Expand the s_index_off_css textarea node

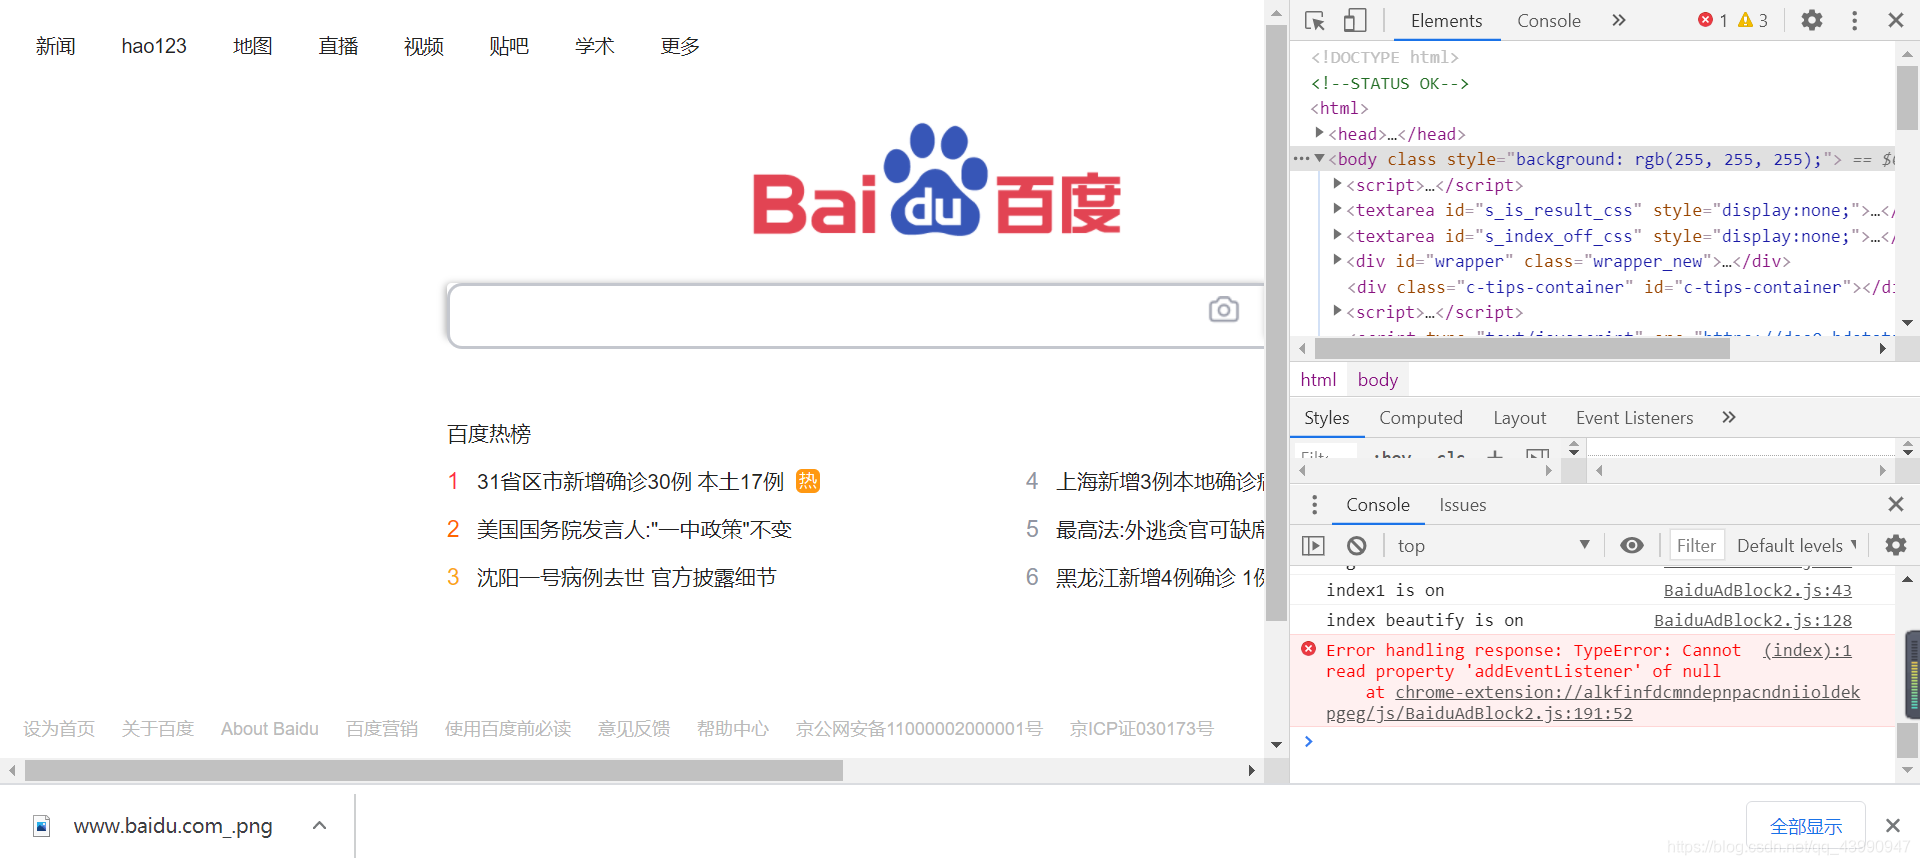click(x=1337, y=234)
